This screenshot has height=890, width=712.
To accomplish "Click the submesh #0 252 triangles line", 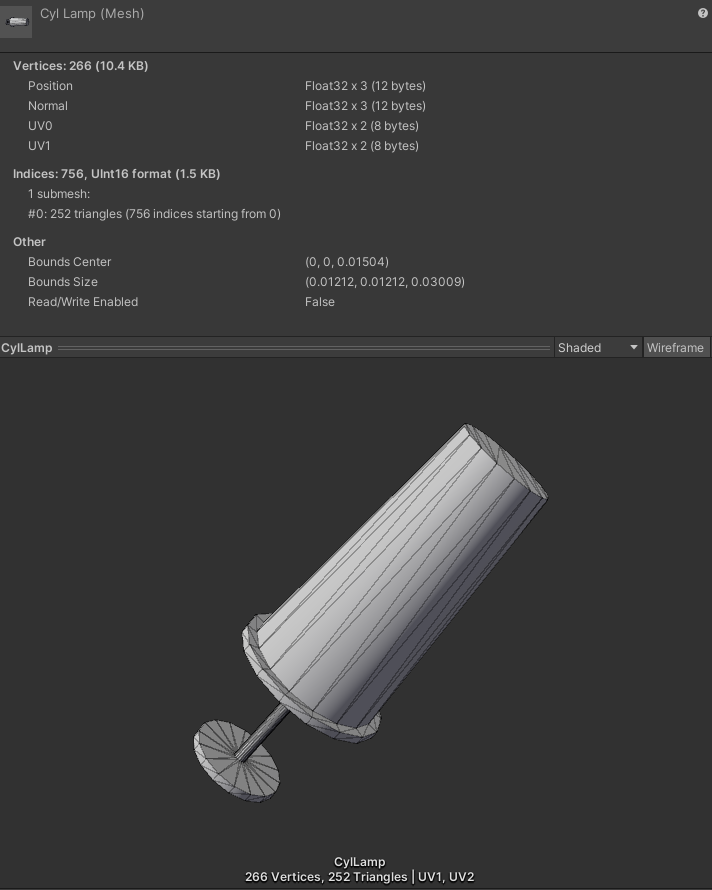I will tap(154, 214).
